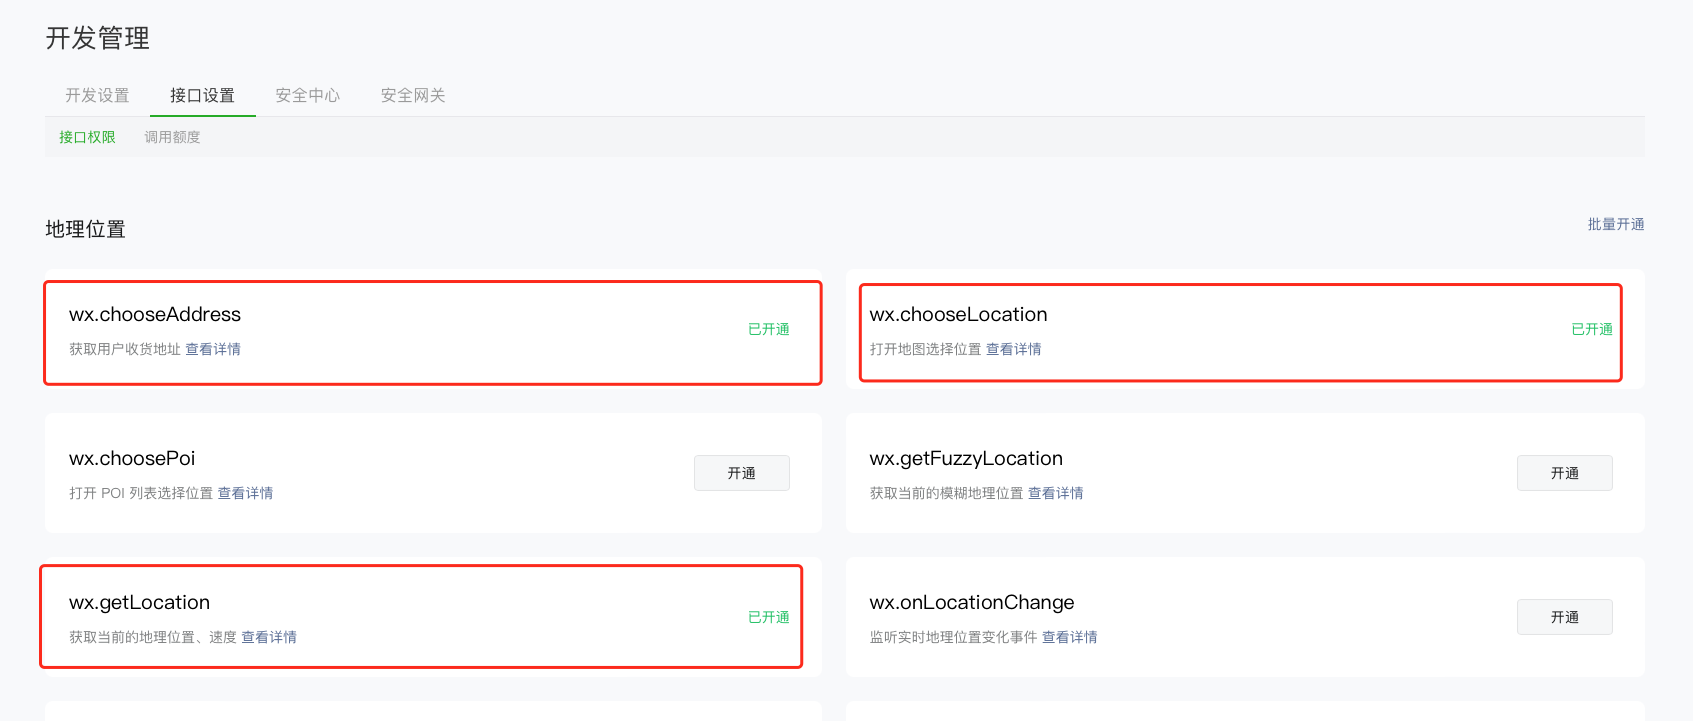Enable wx.getFuzzyLocation with 开通 button

tap(1564, 473)
